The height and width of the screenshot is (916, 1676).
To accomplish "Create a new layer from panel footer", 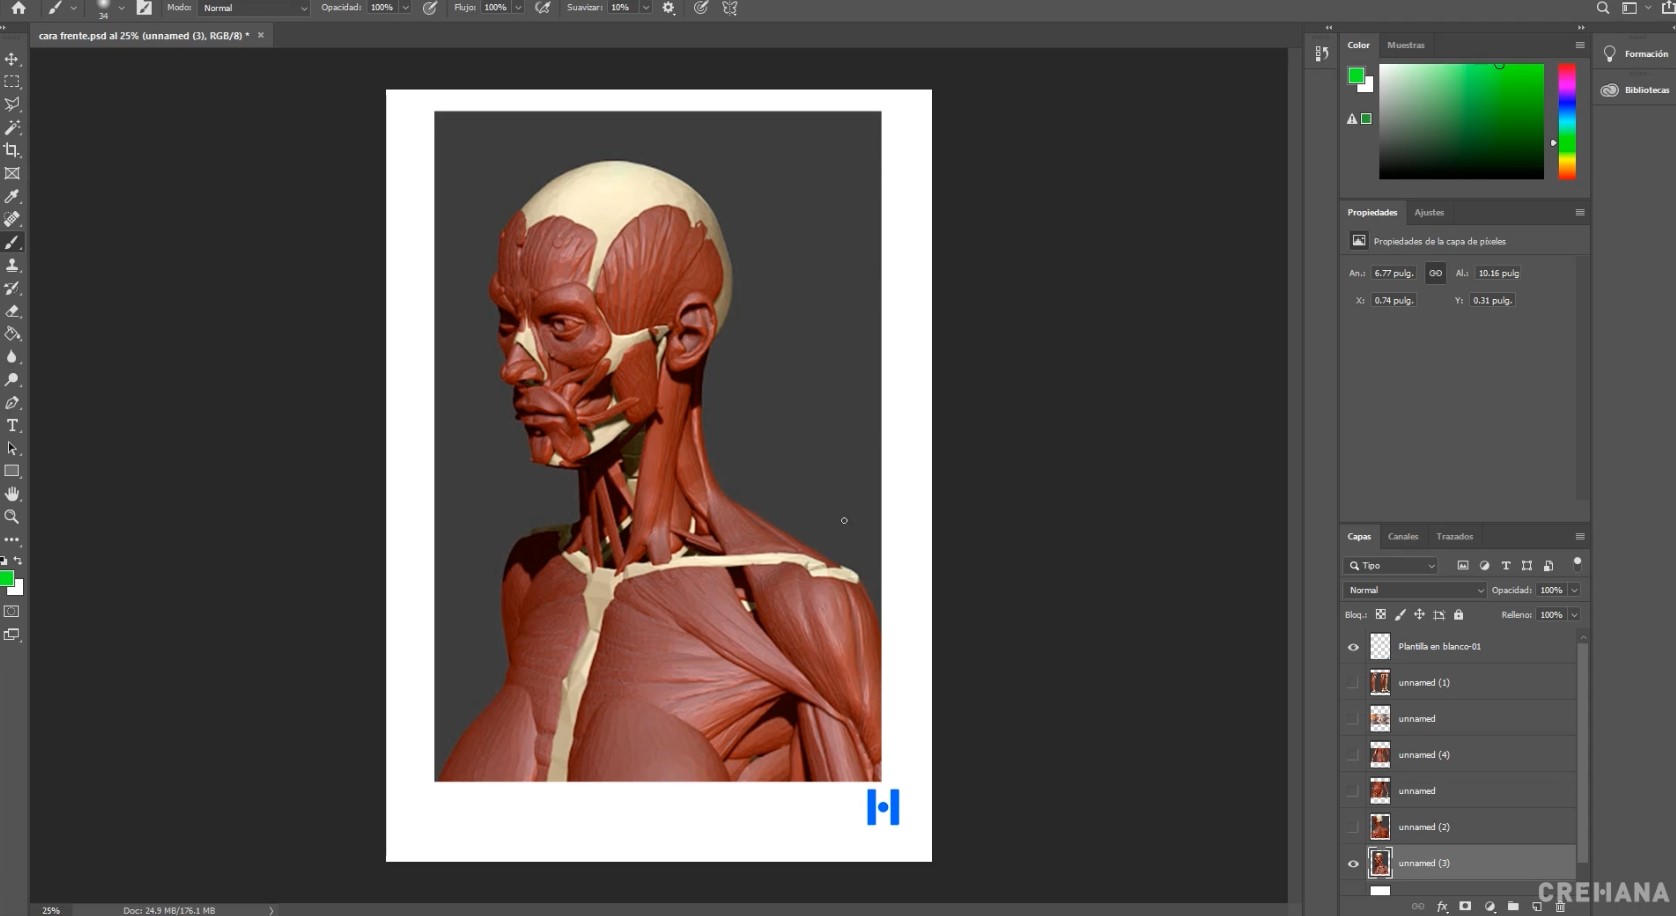I will (1537, 907).
